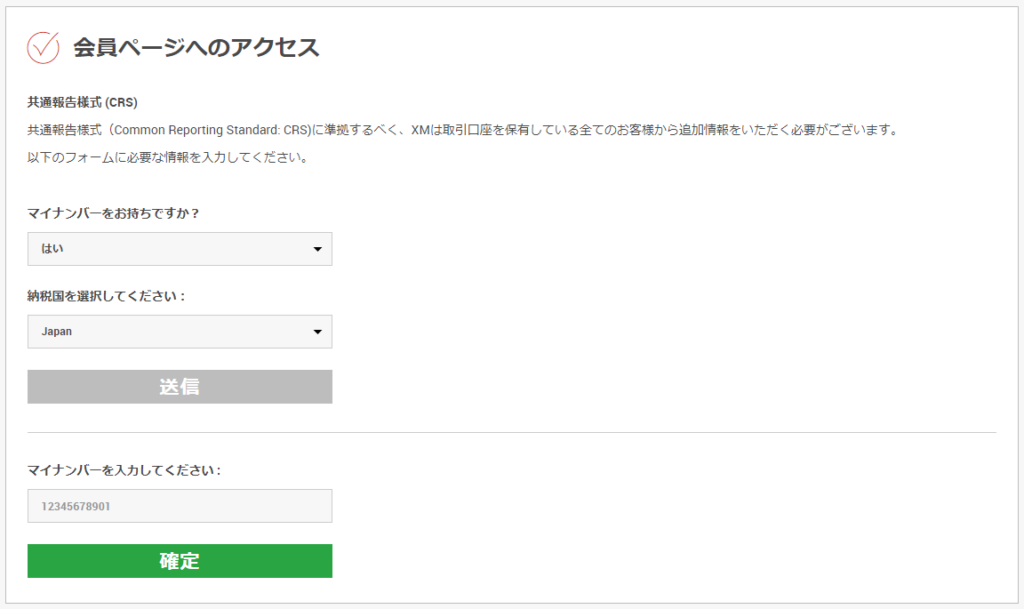Click the gray 送信 button

(x=180, y=386)
